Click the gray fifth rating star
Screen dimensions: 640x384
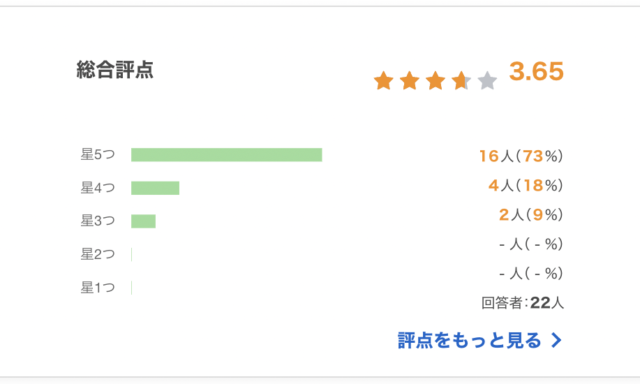[x=487, y=80]
